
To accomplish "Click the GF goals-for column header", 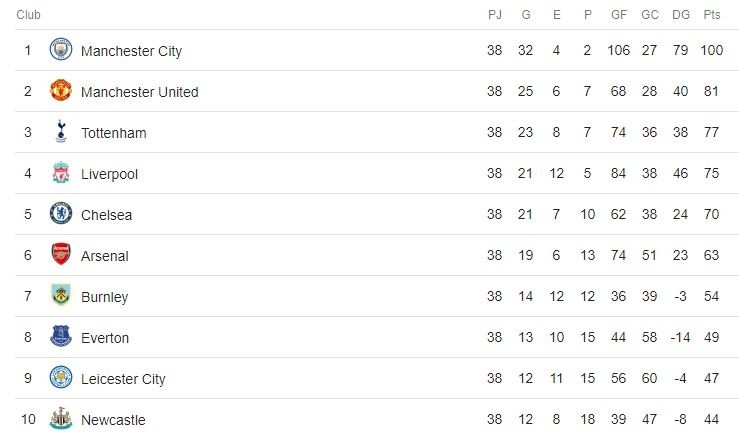I will 618,15.
